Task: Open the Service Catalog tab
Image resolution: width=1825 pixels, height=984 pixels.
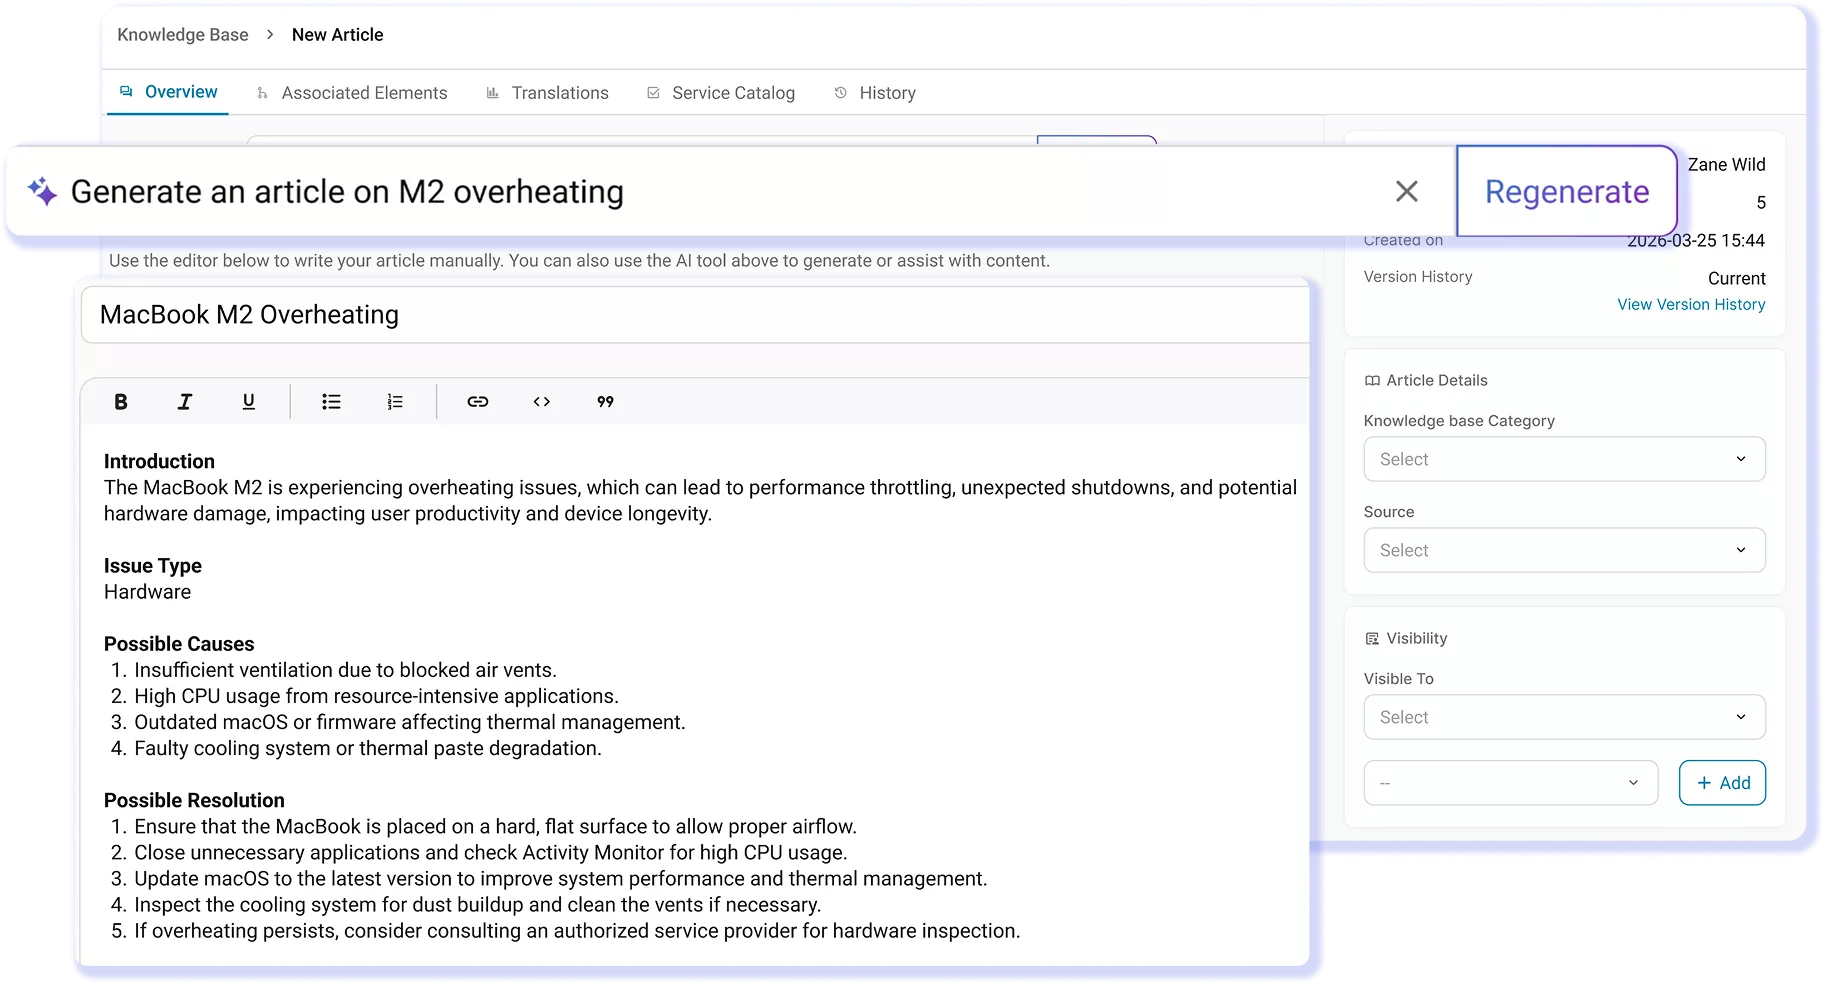Action: (721, 93)
